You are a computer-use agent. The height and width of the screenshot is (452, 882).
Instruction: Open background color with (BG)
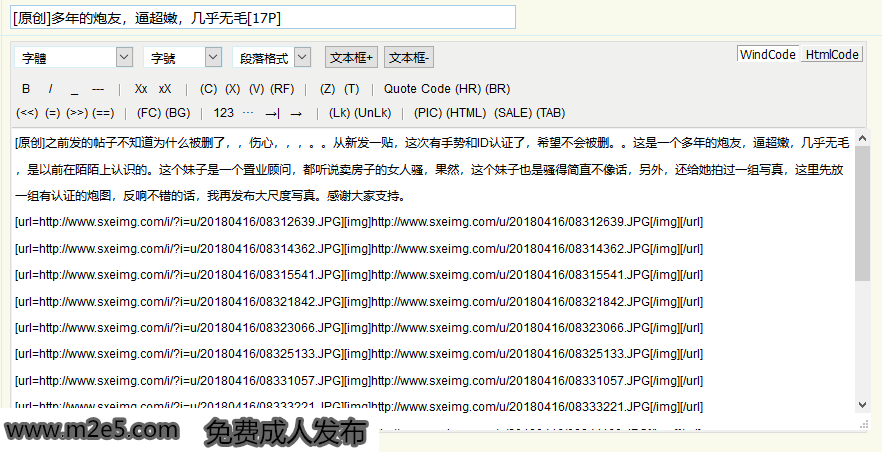pyautogui.click(x=178, y=113)
